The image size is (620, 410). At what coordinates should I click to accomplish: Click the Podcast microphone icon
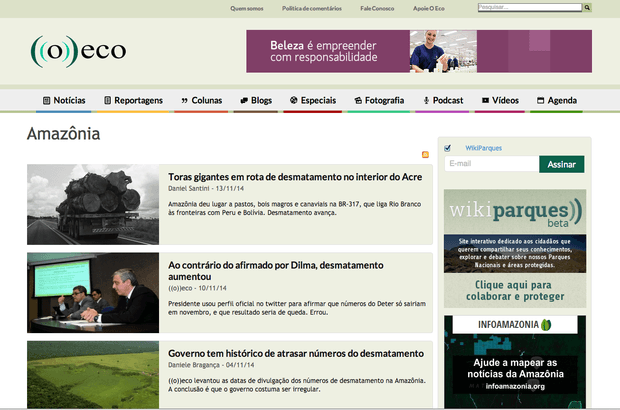pyautogui.click(x=426, y=100)
